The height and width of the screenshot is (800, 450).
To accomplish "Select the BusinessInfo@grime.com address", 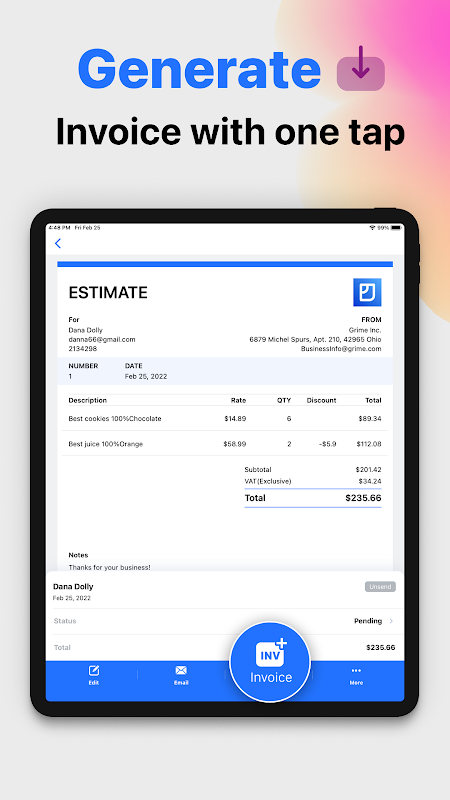I will pyautogui.click(x=341, y=349).
